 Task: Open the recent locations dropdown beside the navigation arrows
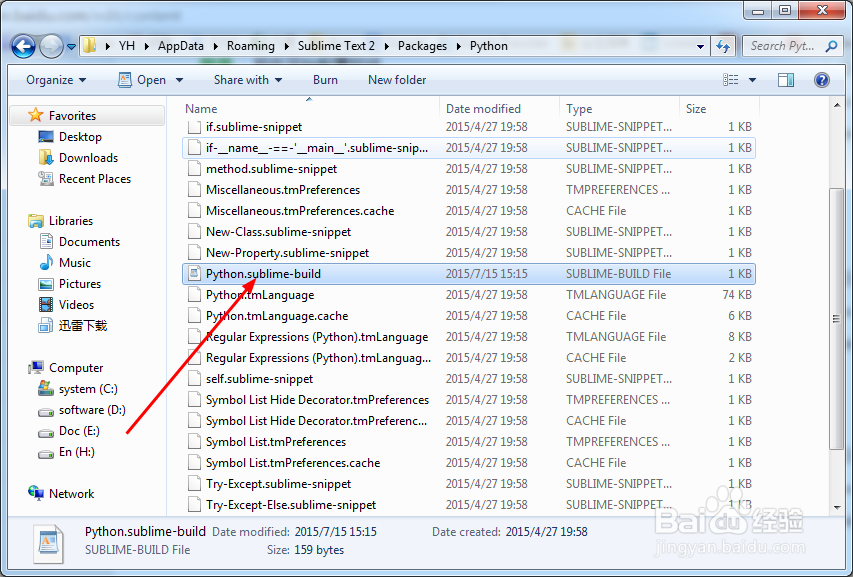pyautogui.click(x=71, y=47)
